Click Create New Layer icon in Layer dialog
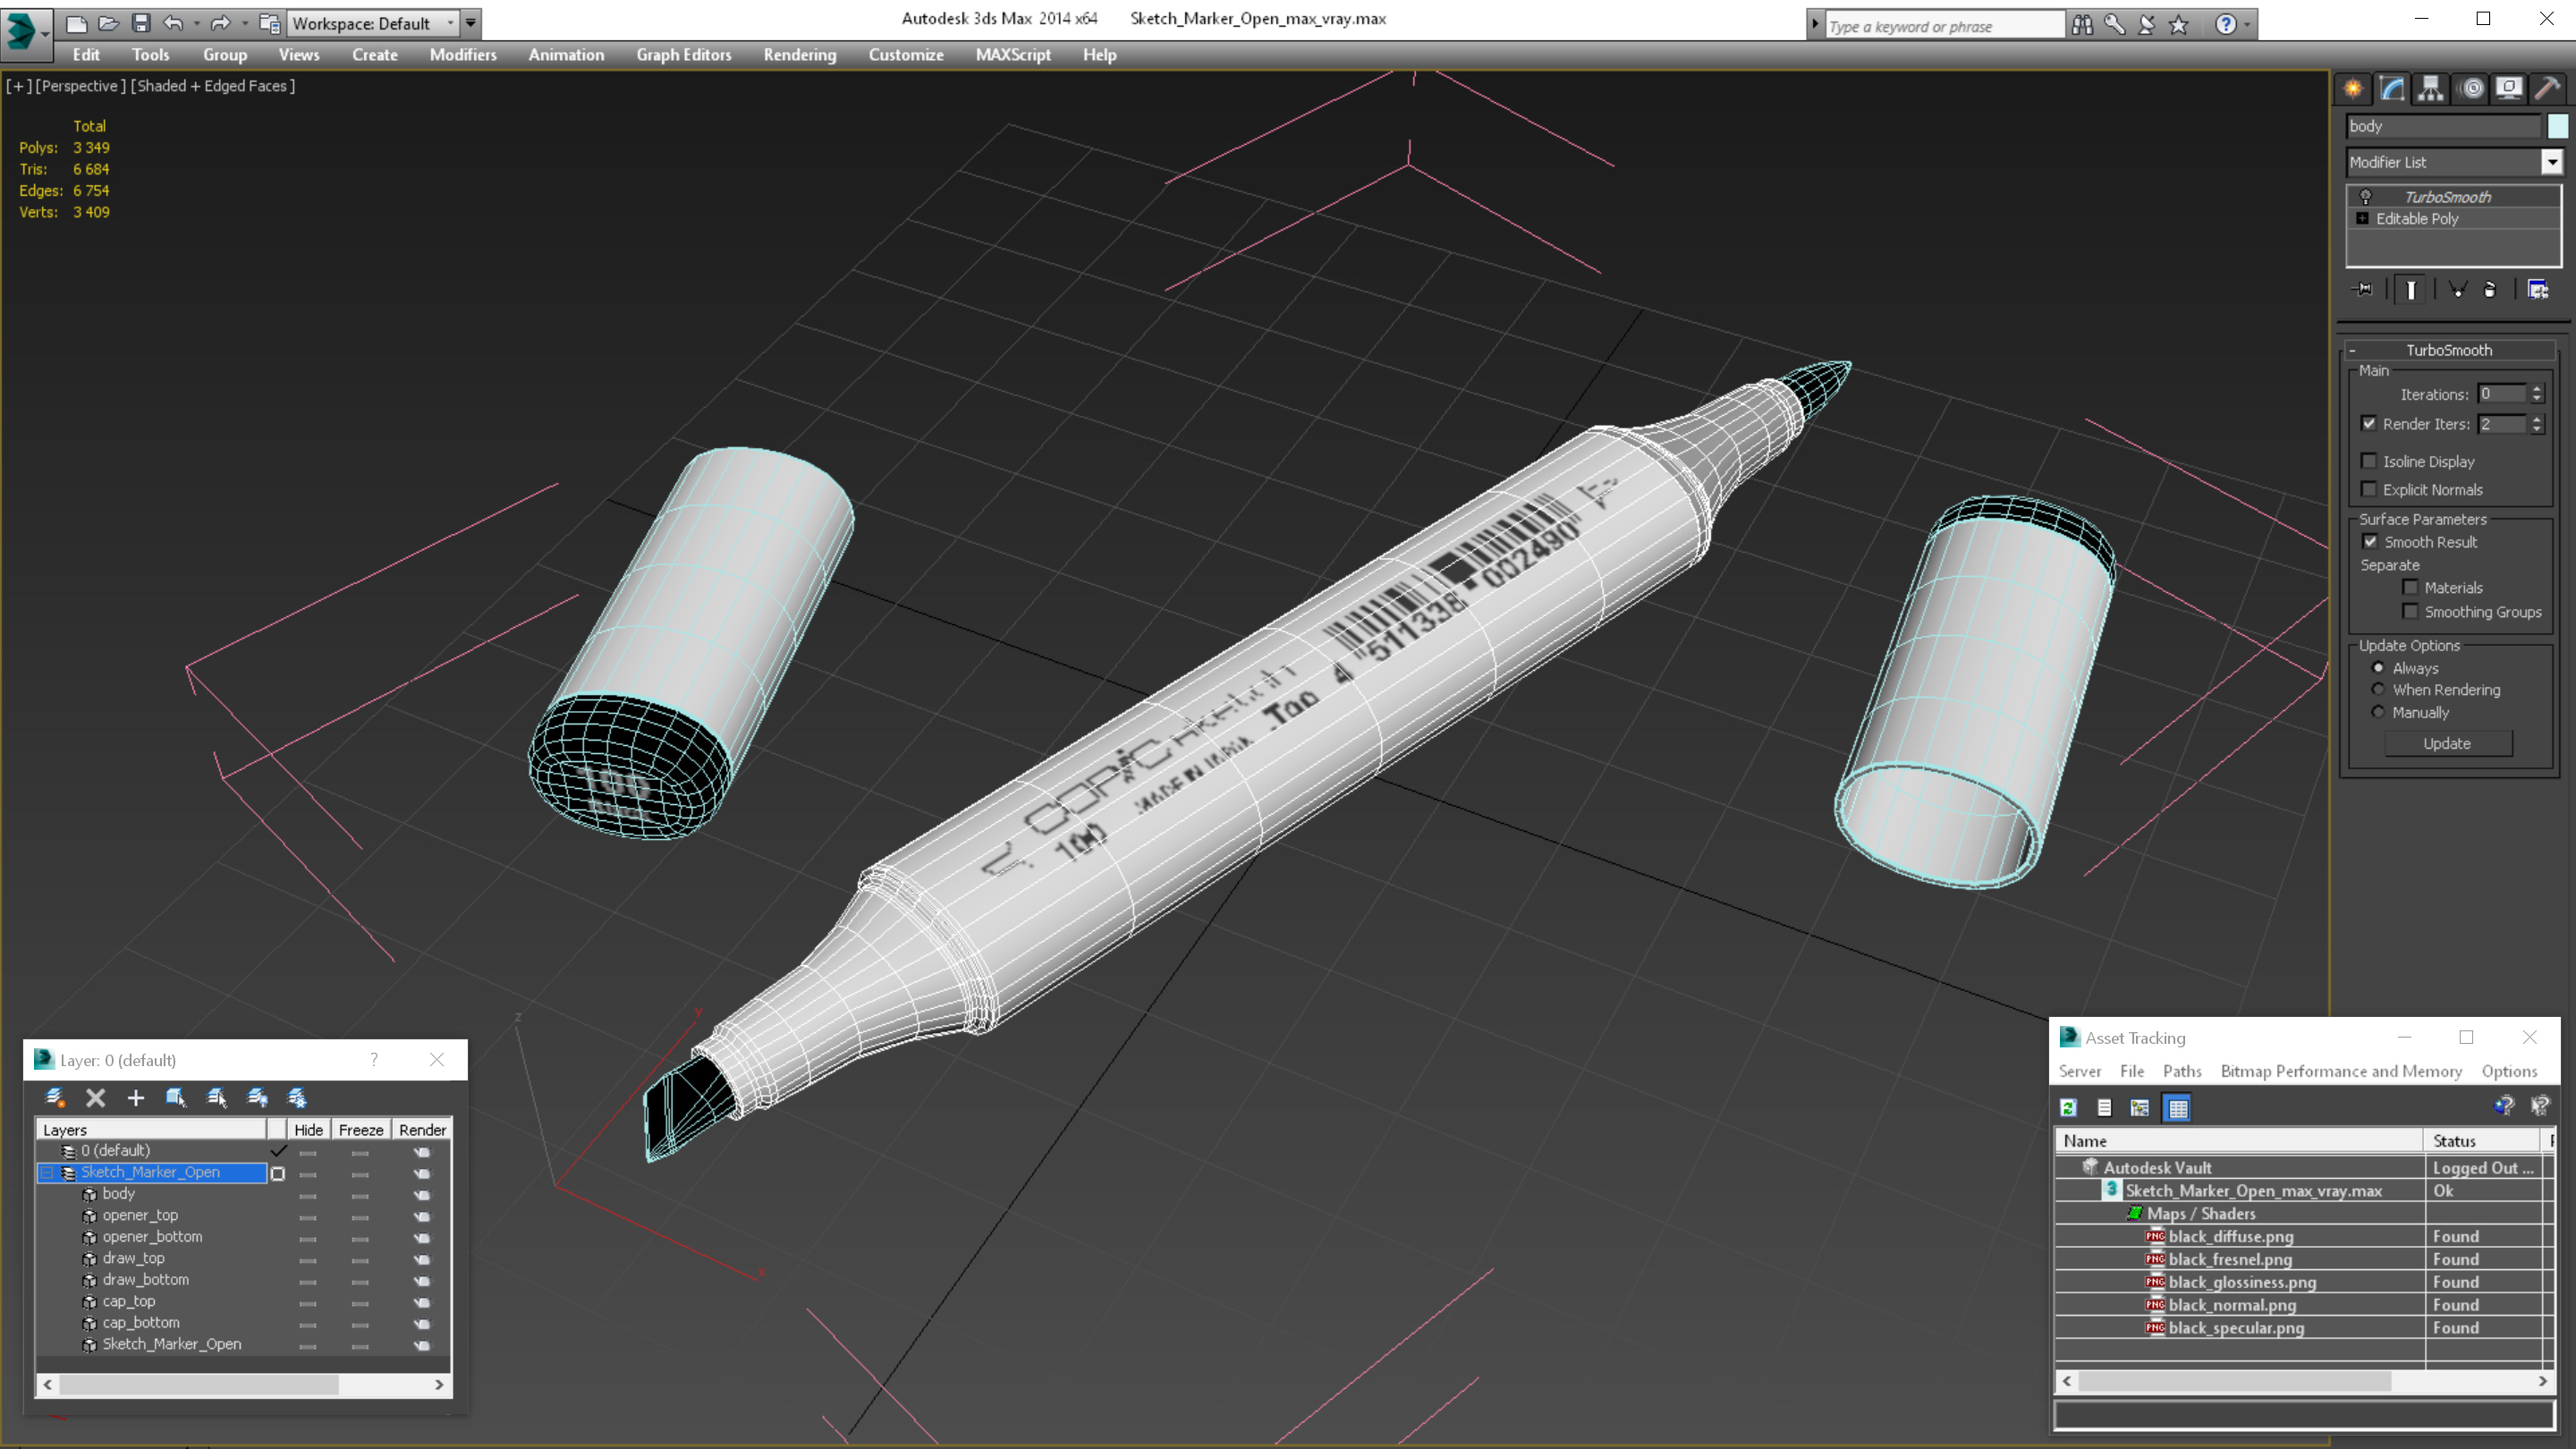The image size is (2576, 1449). coord(56,1097)
